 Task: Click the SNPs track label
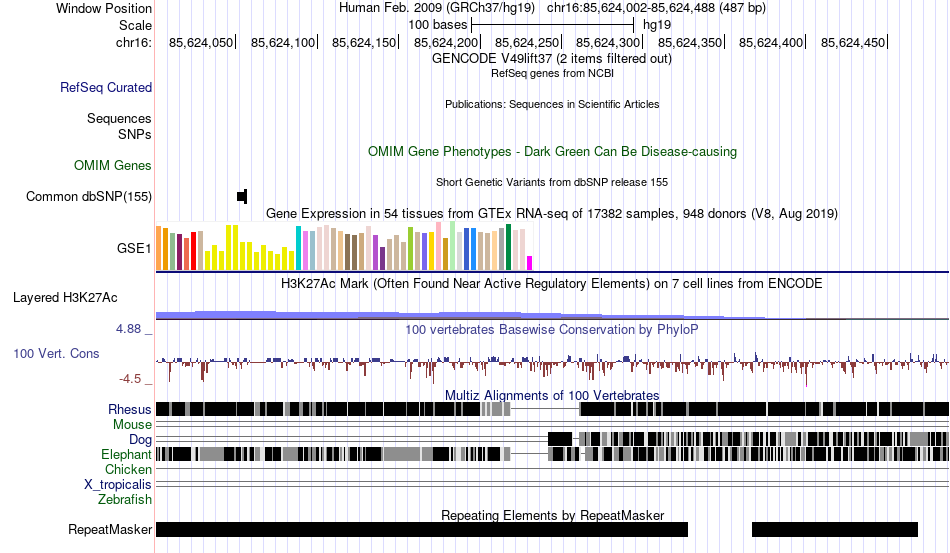click(x=135, y=134)
